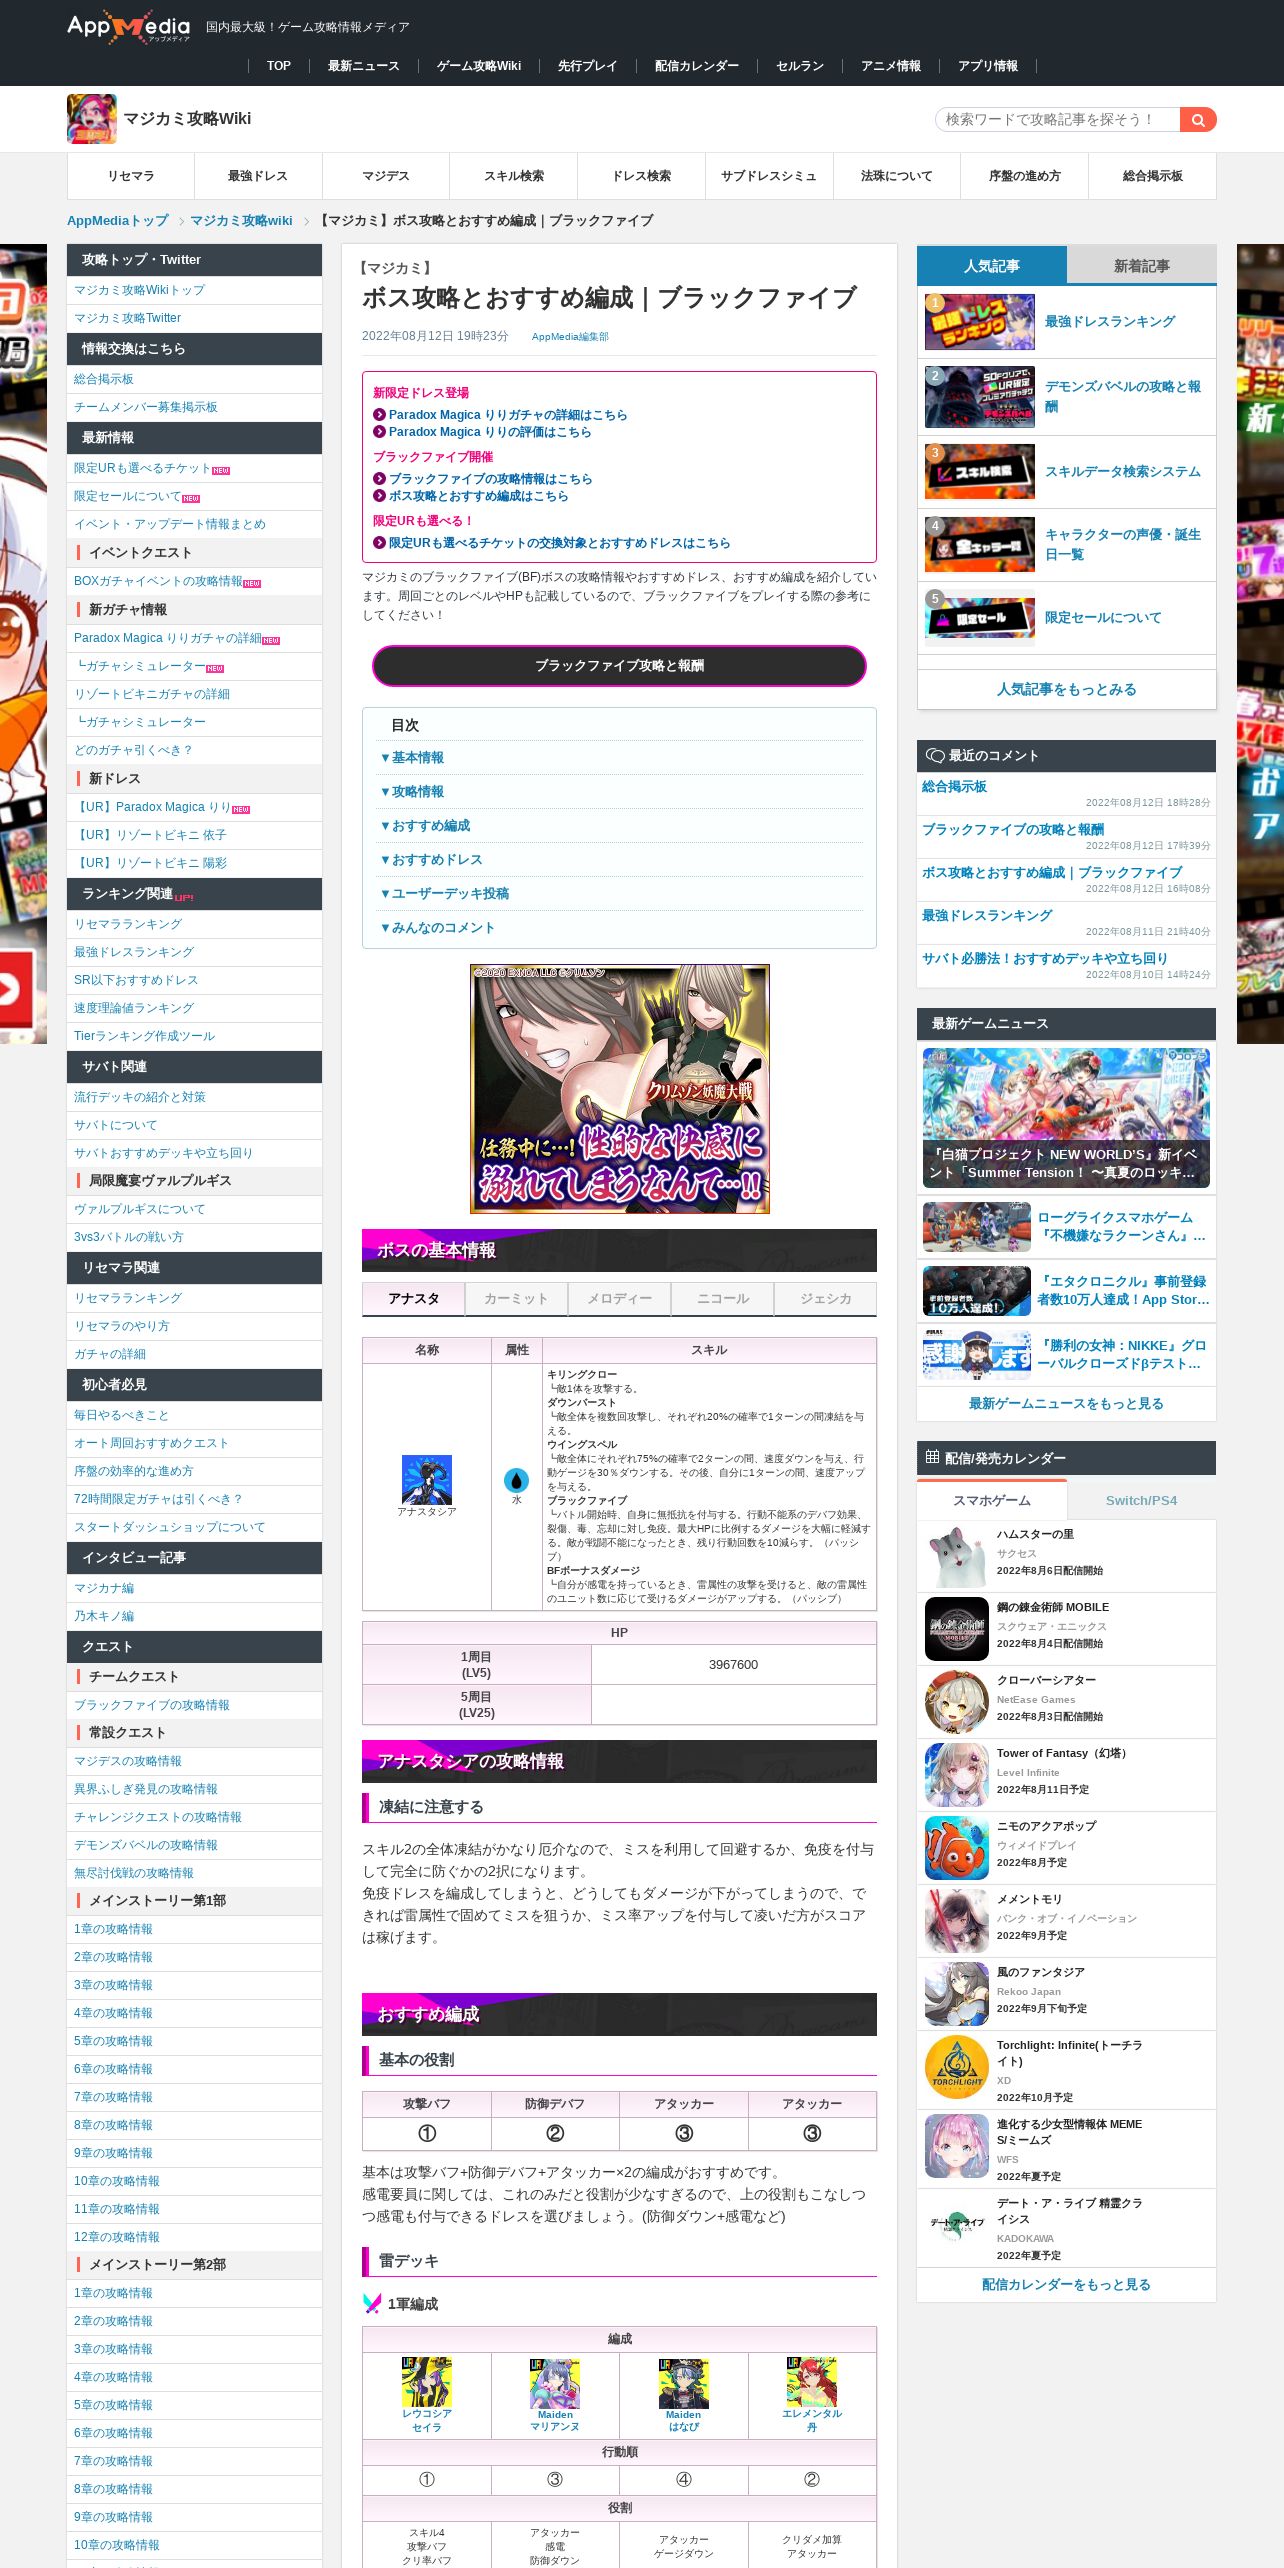This screenshot has width=1284, height=2568.
Task: Open the Maiden はなび dress icon
Action: pyautogui.click(x=684, y=2382)
